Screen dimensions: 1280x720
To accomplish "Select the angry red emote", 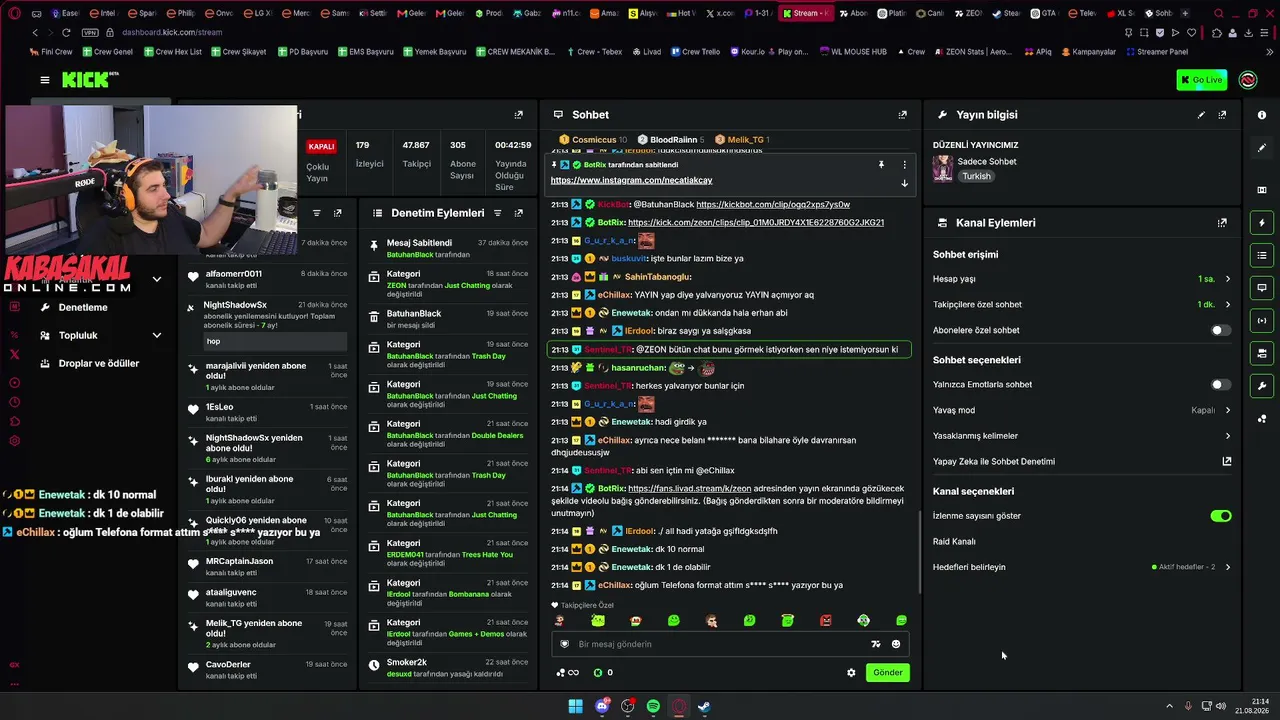I will pyautogui.click(x=825, y=621).
